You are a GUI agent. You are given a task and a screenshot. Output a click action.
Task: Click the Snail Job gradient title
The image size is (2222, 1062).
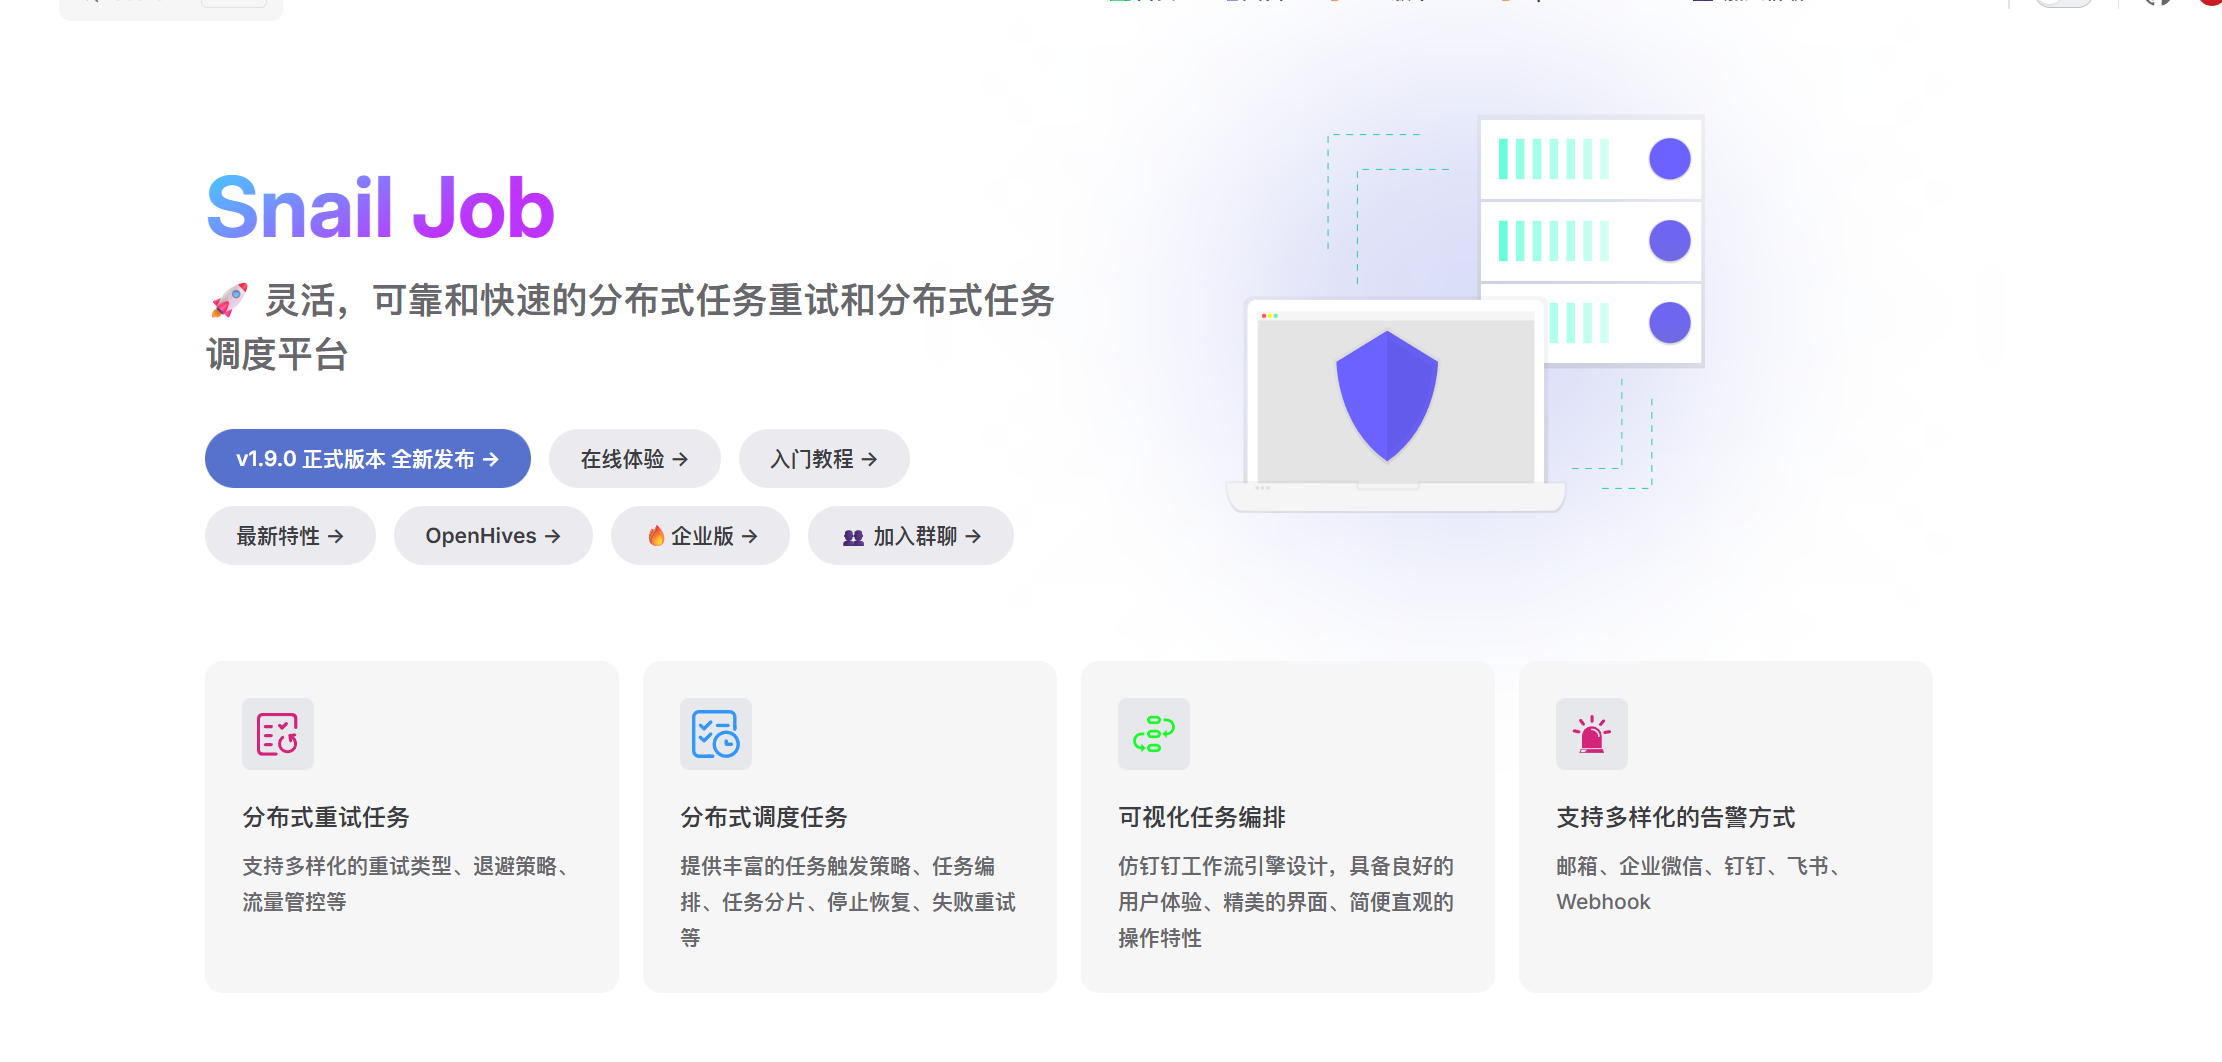point(378,206)
